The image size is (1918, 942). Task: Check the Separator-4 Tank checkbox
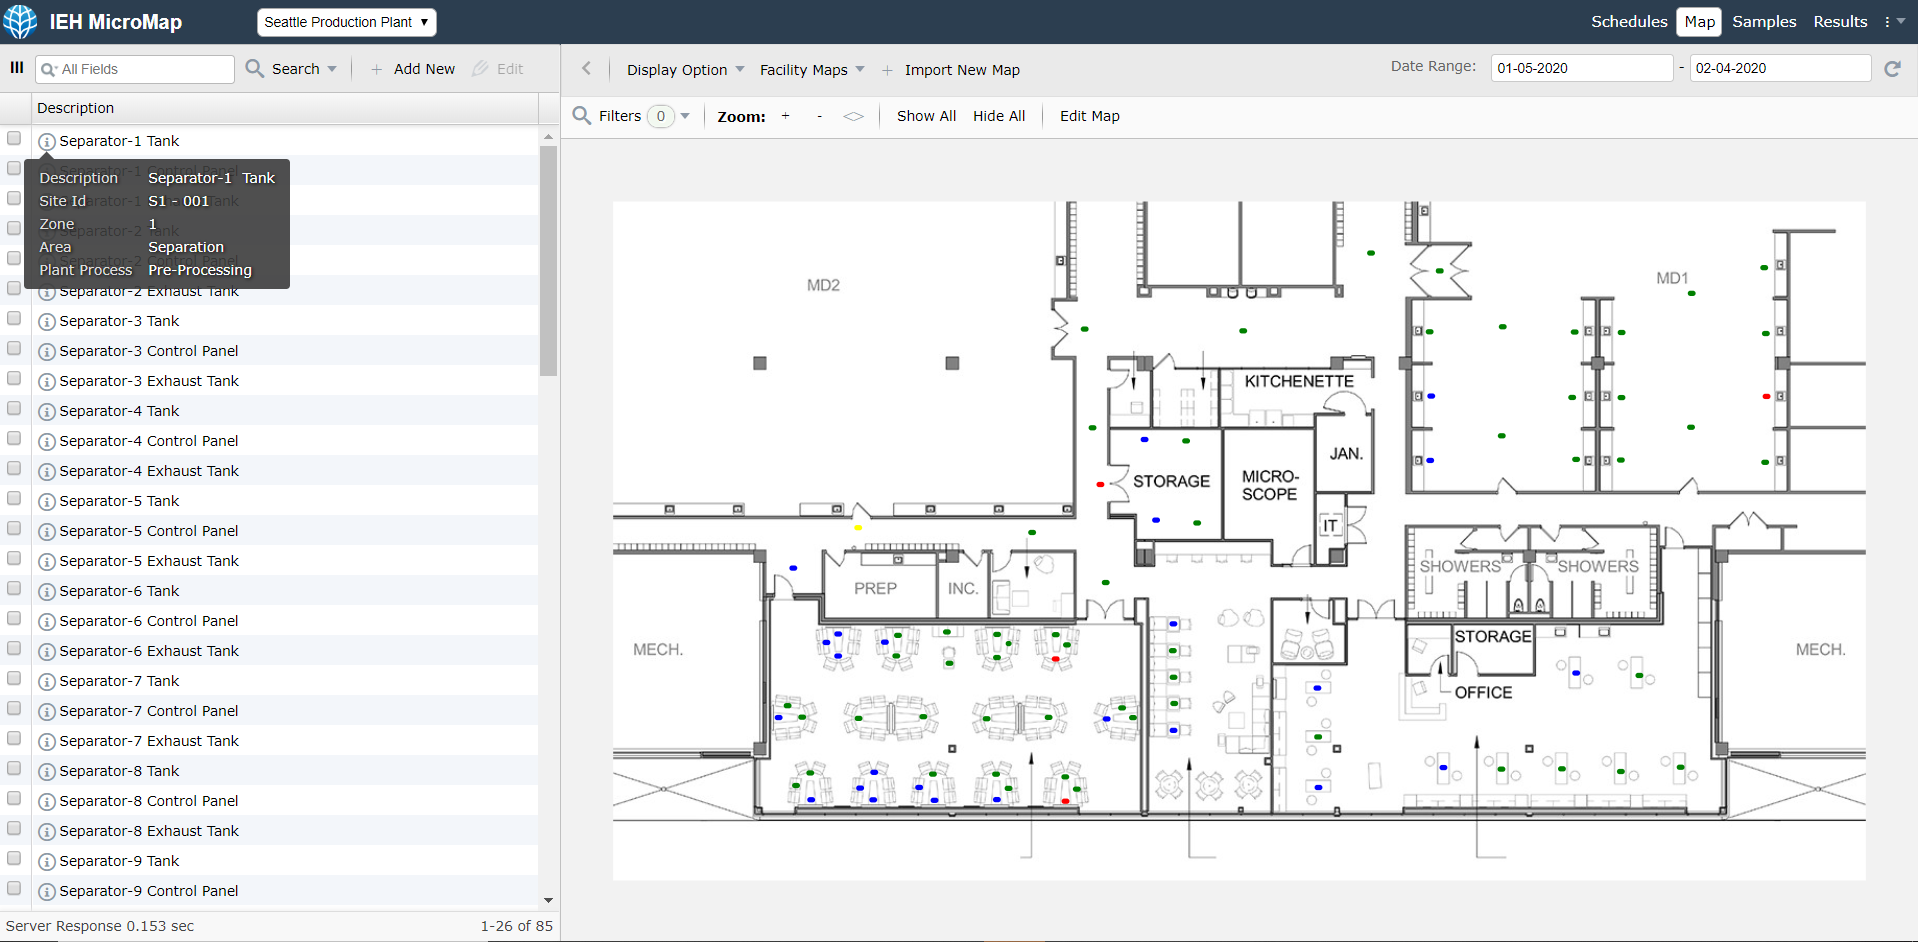tap(14, 408)
